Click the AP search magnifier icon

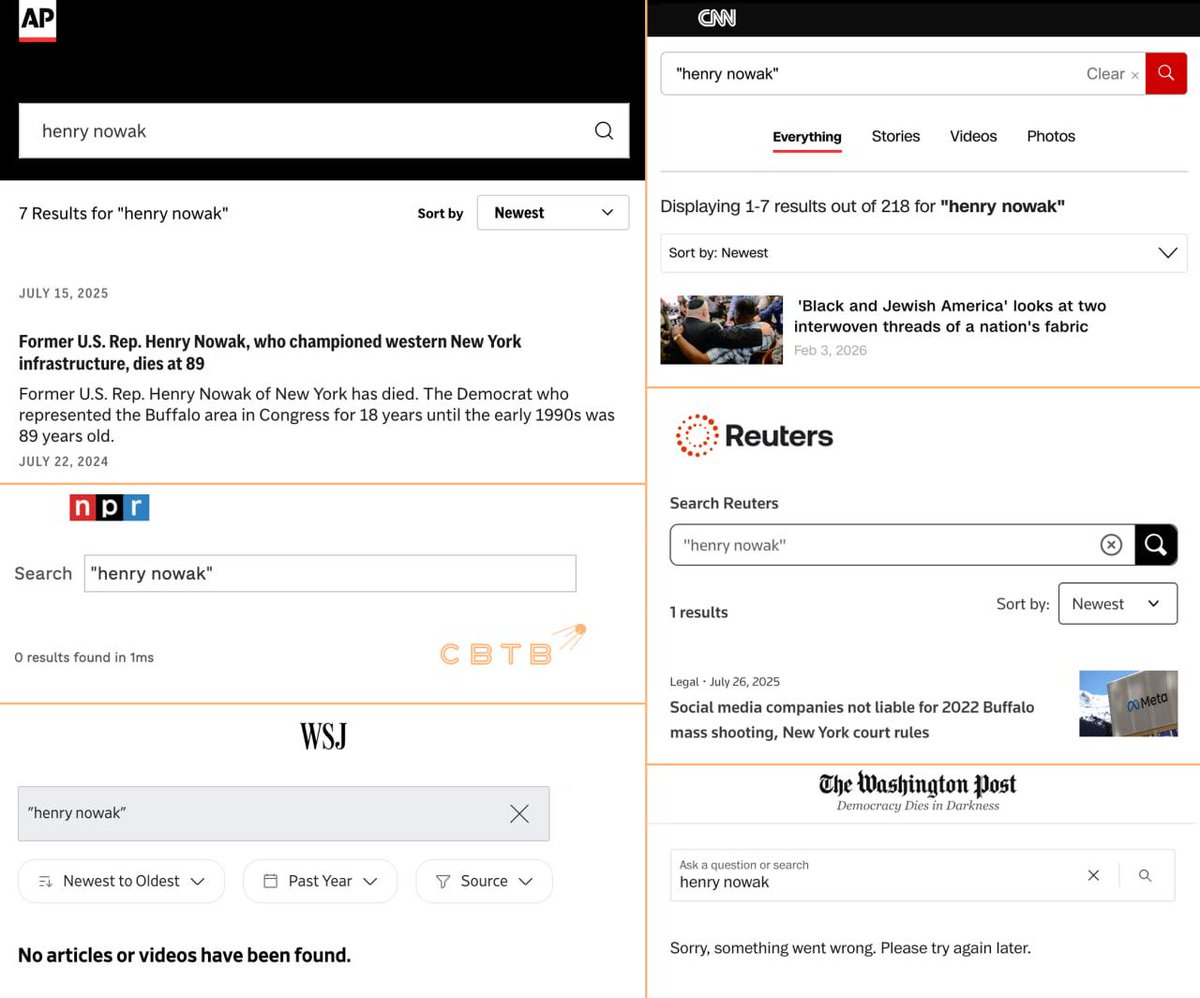(x=604, y=131)
